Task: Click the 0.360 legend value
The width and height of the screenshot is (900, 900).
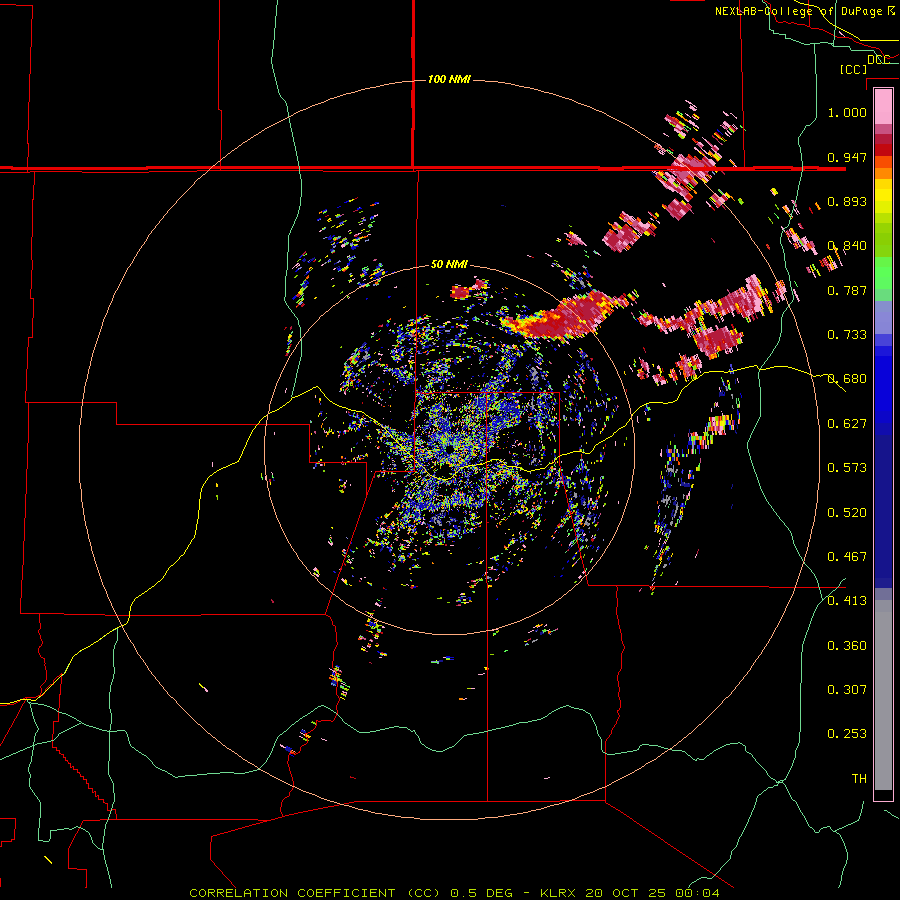Action: (x=847, y=646)
